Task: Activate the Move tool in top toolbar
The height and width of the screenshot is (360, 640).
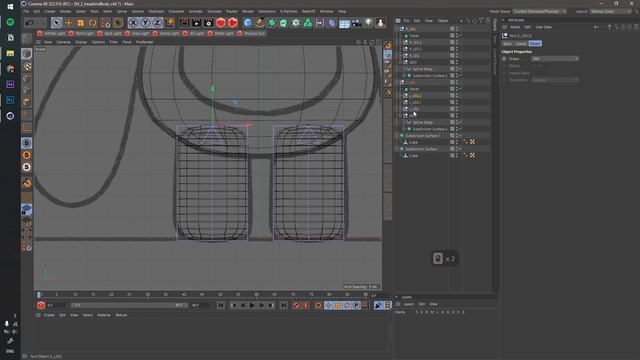Action: [69, 23]
